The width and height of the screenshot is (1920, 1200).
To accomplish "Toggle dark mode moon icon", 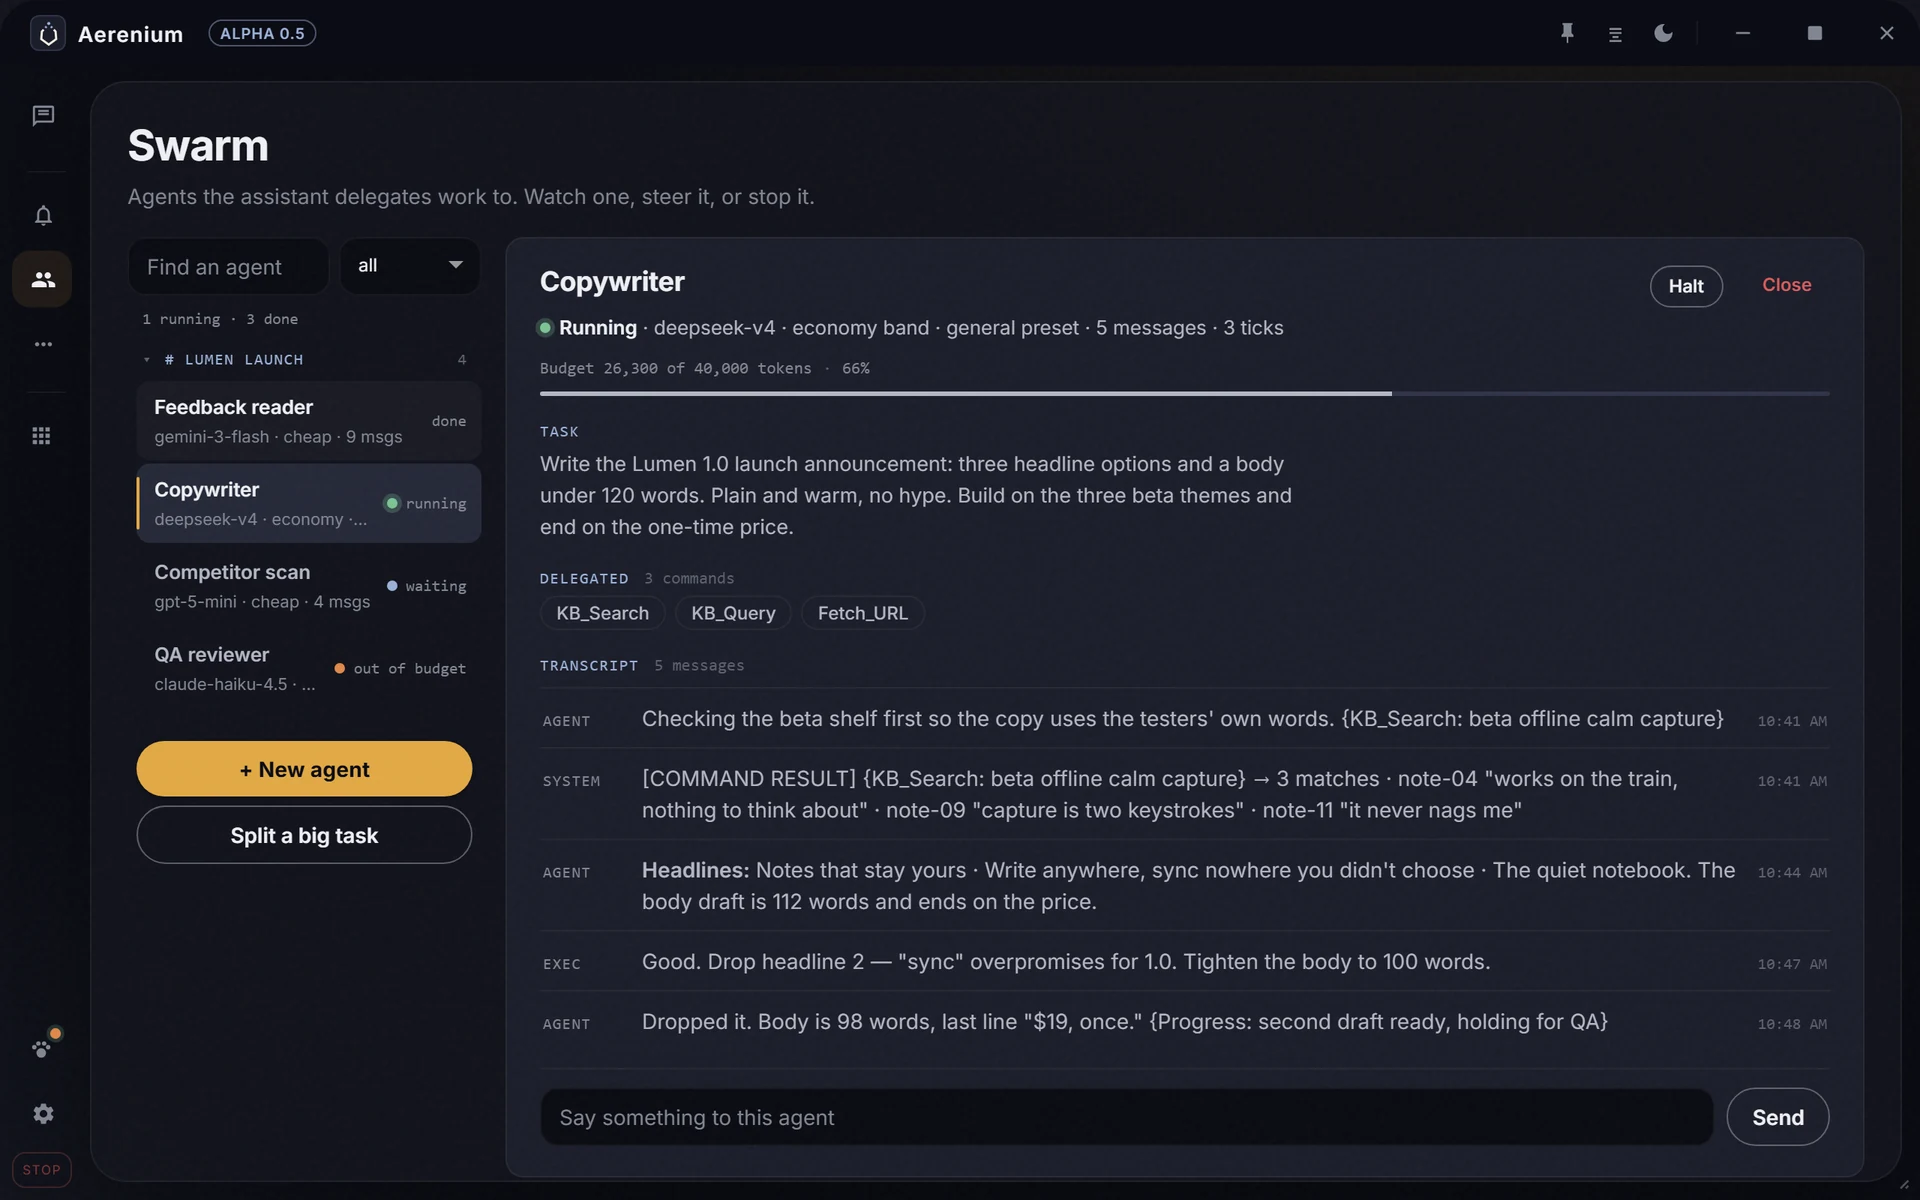I will coord(1663,33).
